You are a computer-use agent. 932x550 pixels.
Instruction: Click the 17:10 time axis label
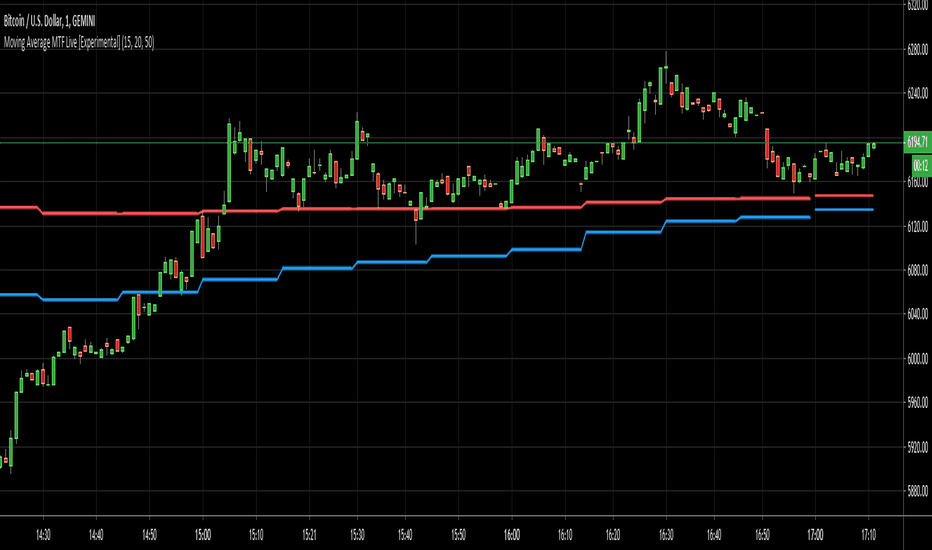(868, 535)
